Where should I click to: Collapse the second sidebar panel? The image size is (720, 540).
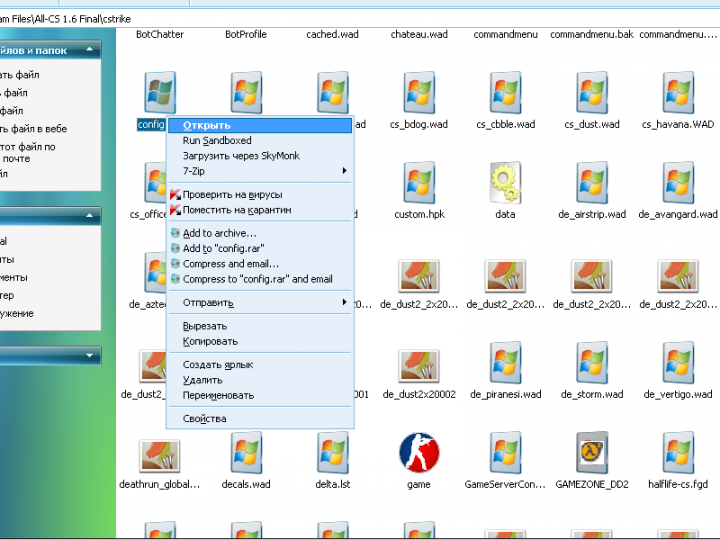(90, 215)
